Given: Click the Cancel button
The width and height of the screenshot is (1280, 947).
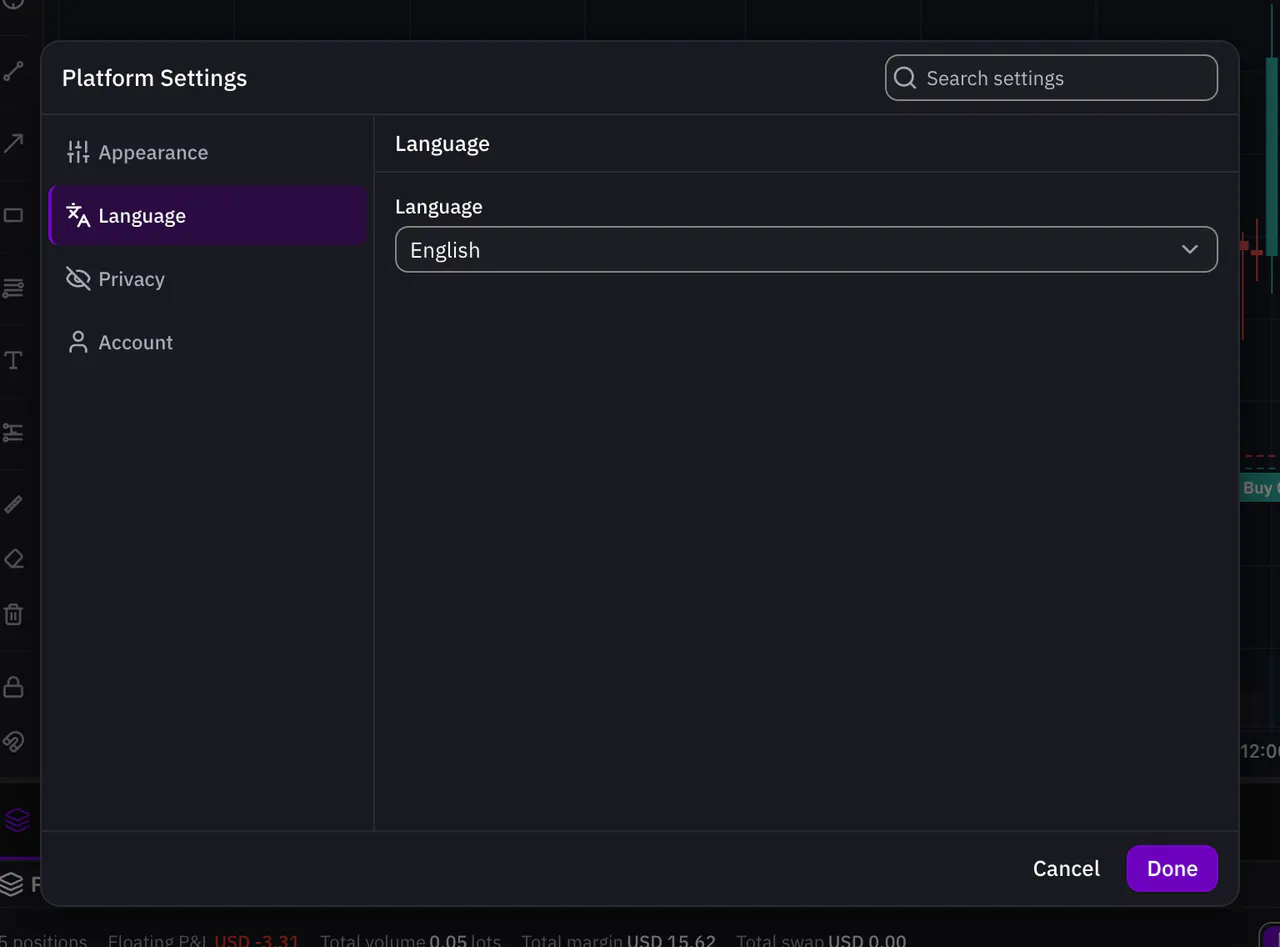Looking at the screenshot, I should [x=1066, y=869].
